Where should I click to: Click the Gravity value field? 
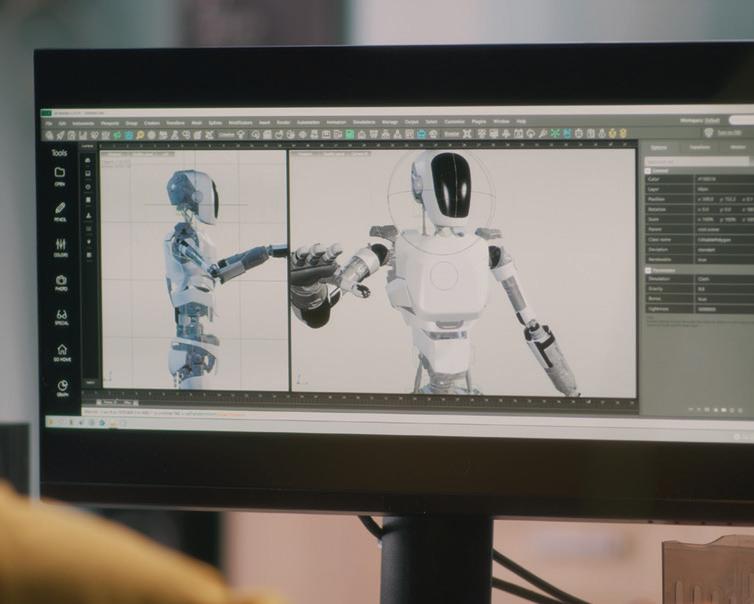click(724, 289)
